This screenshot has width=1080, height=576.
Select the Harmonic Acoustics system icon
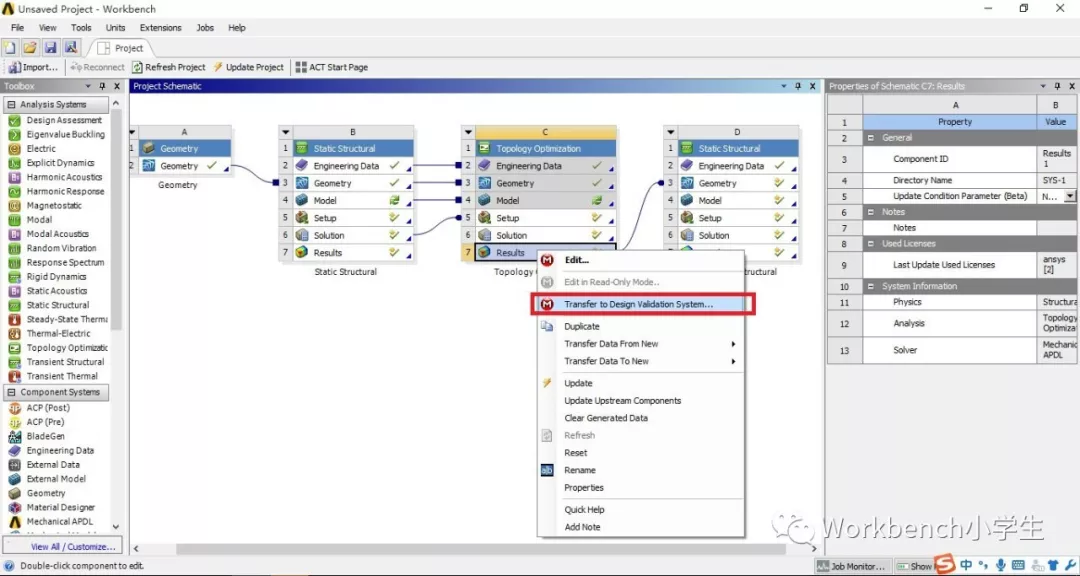tap(14, 177)
